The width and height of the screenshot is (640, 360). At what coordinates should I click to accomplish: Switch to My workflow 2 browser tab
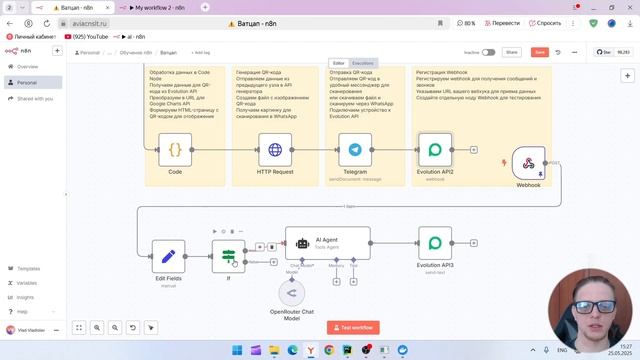coord(157,8)
